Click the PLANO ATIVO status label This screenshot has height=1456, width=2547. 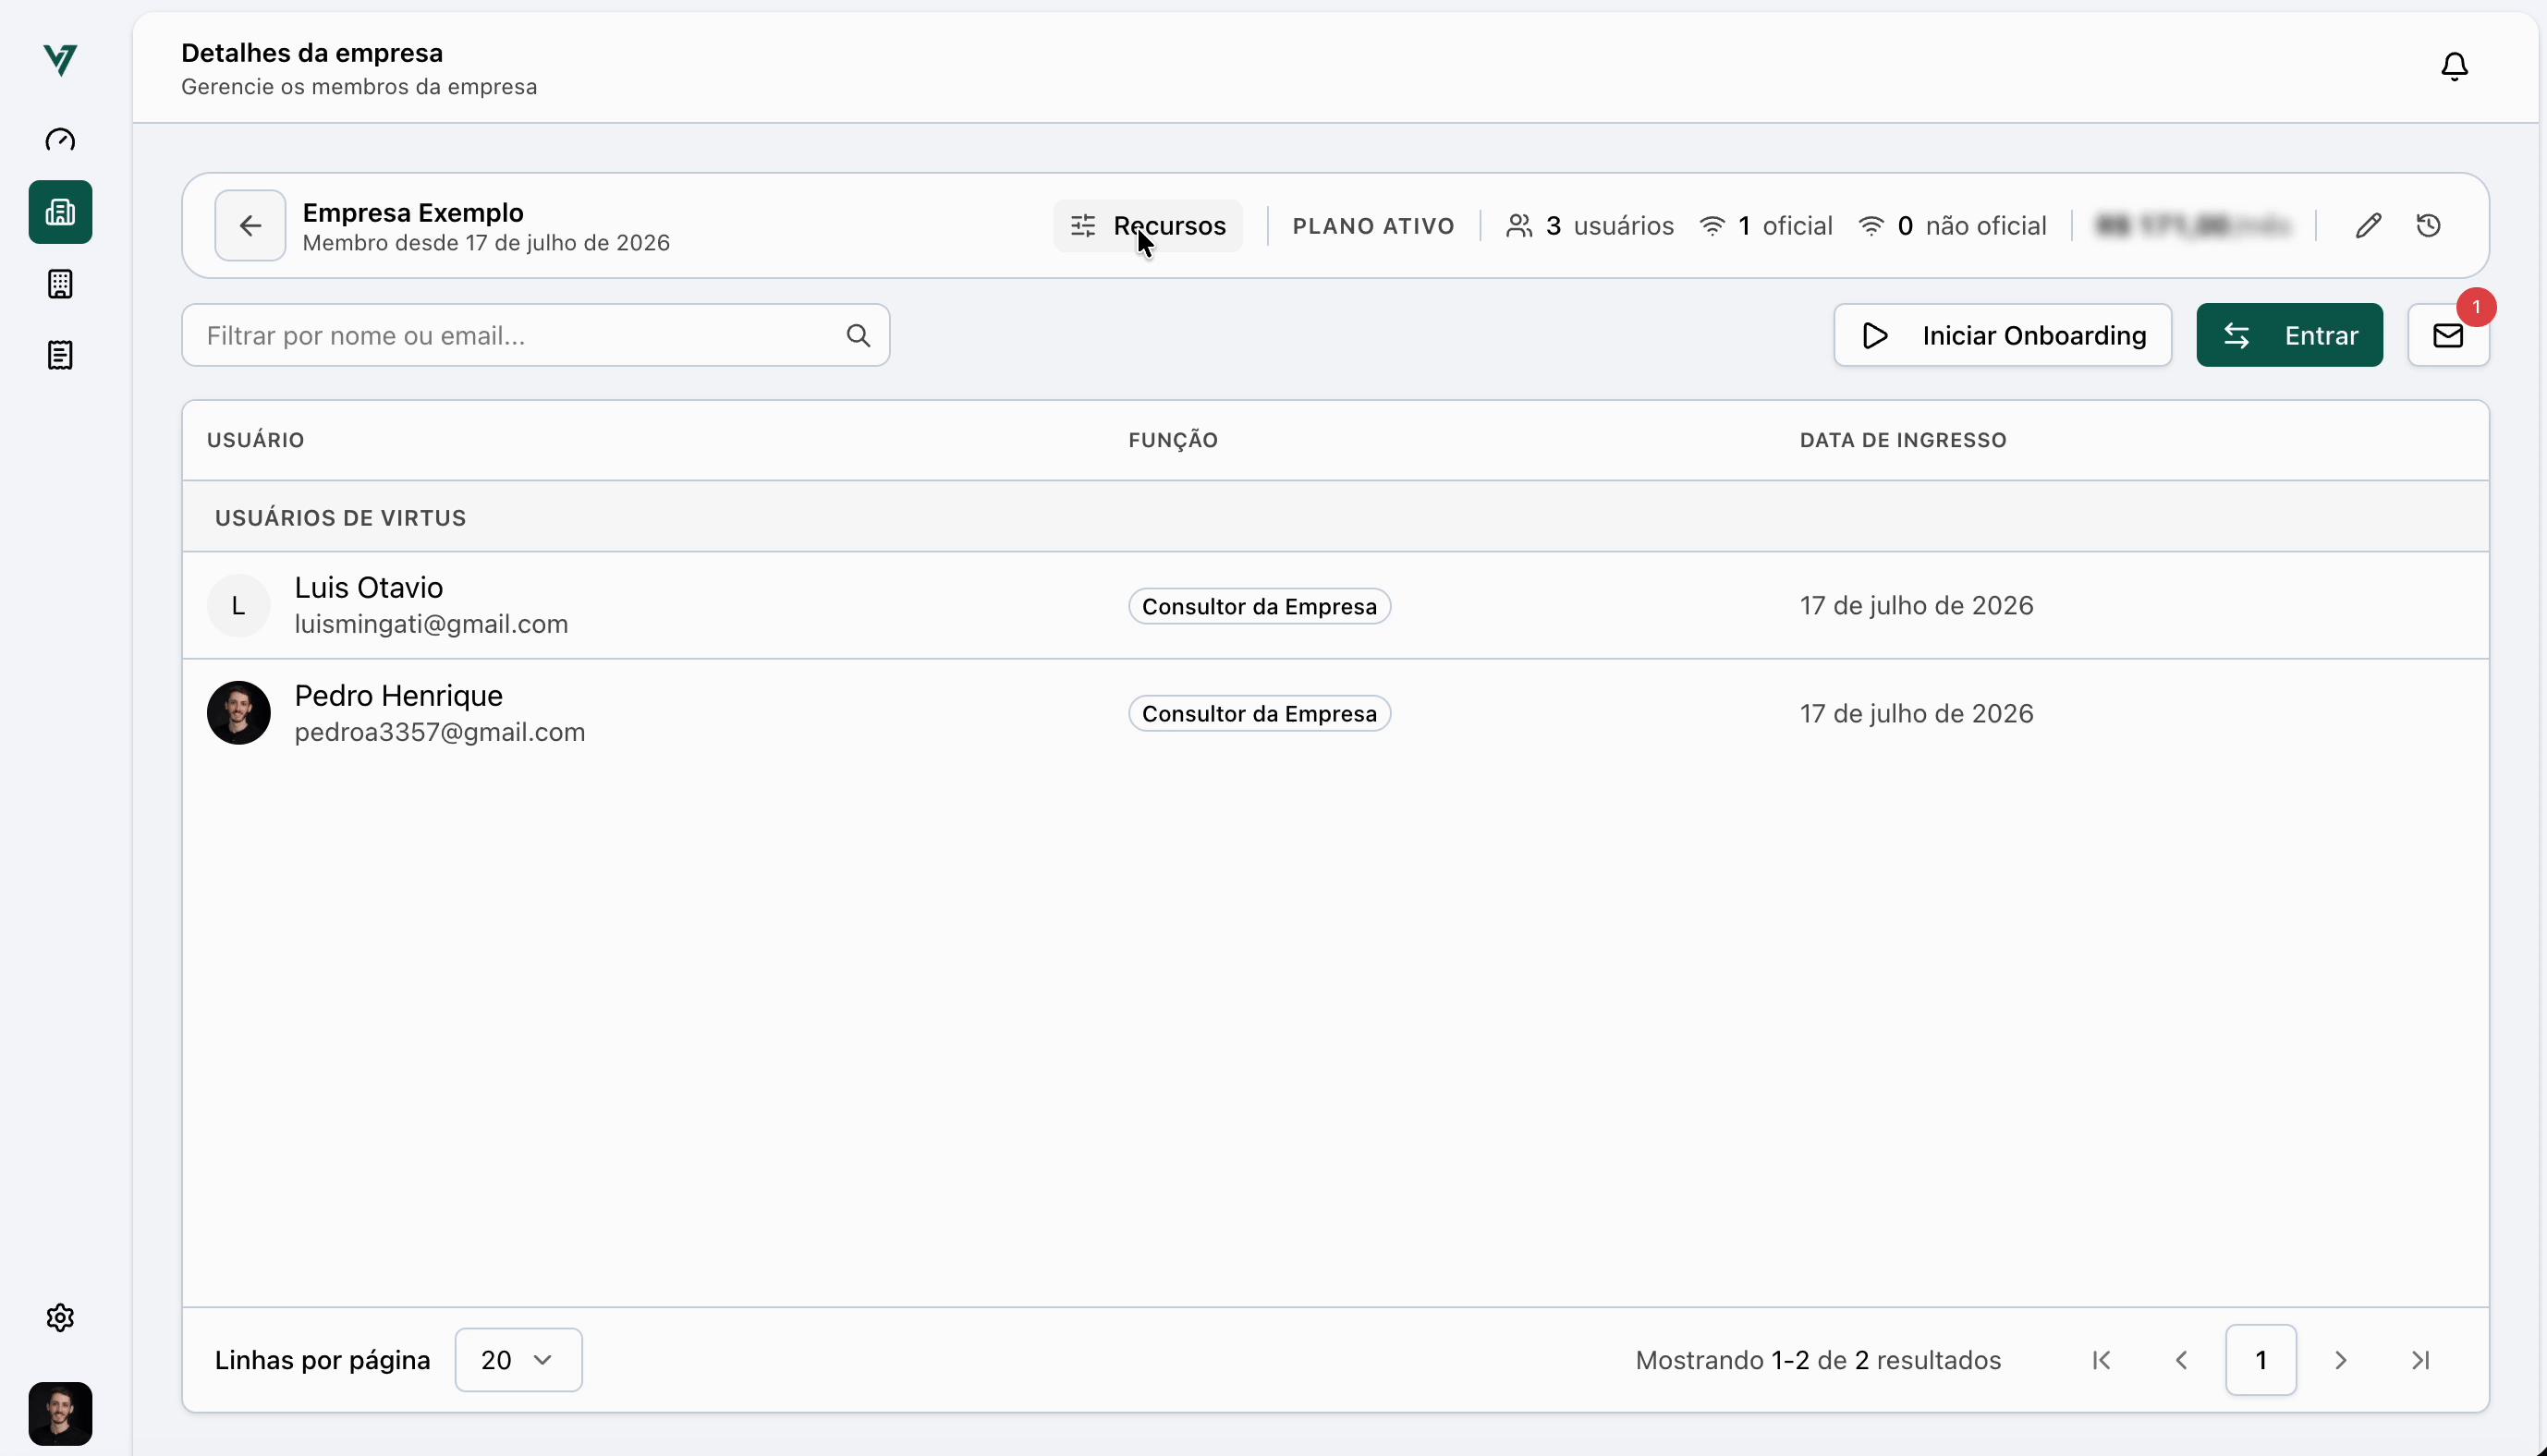point(1373,226)
